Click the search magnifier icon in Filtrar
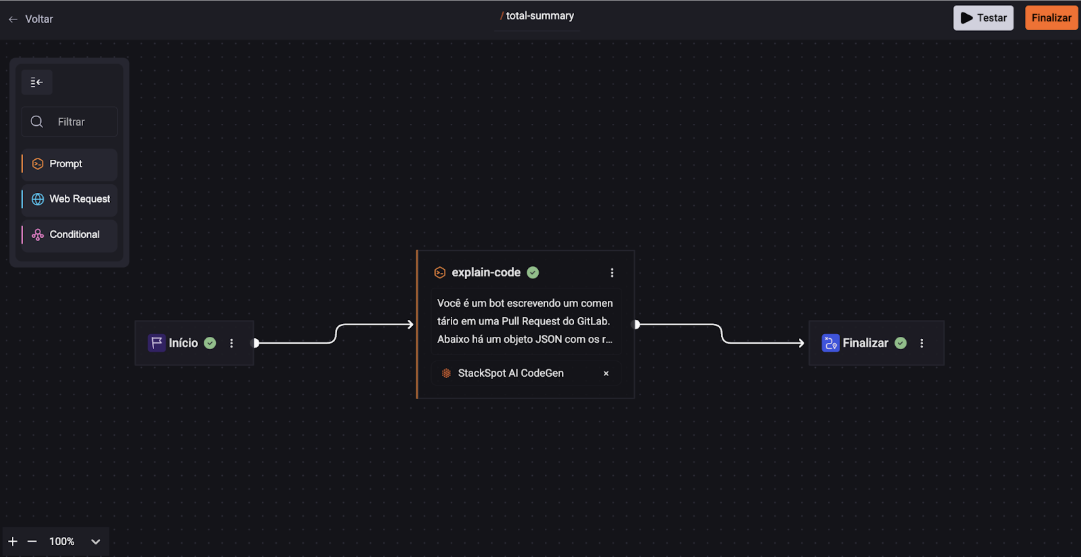 click(37, 122)
